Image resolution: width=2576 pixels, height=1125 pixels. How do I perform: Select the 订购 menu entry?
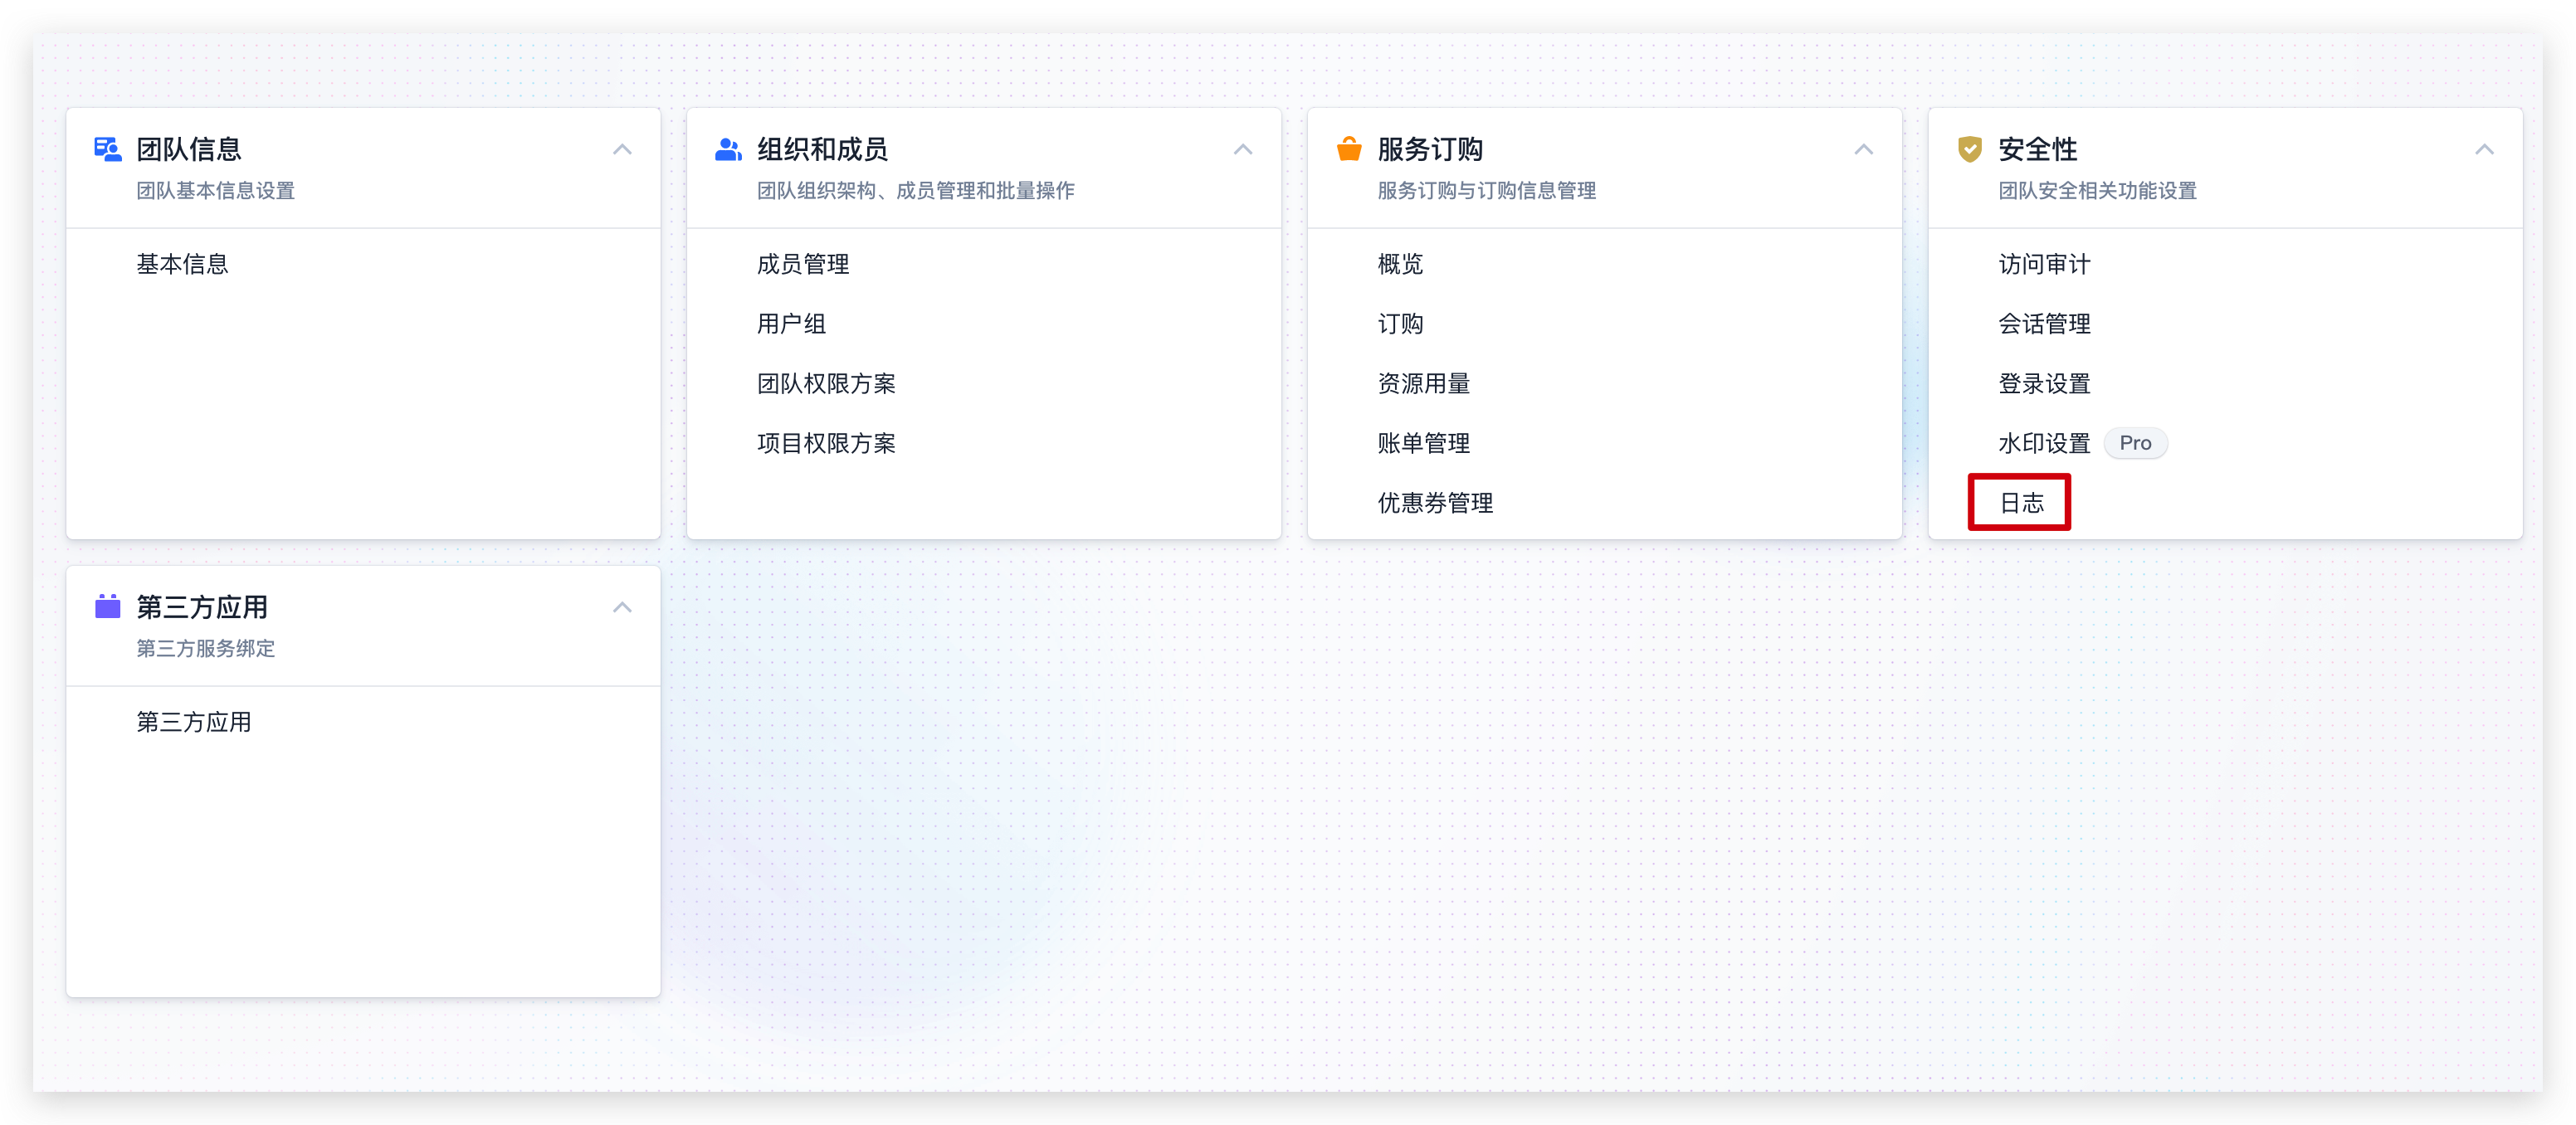[x=1400, y=324]
